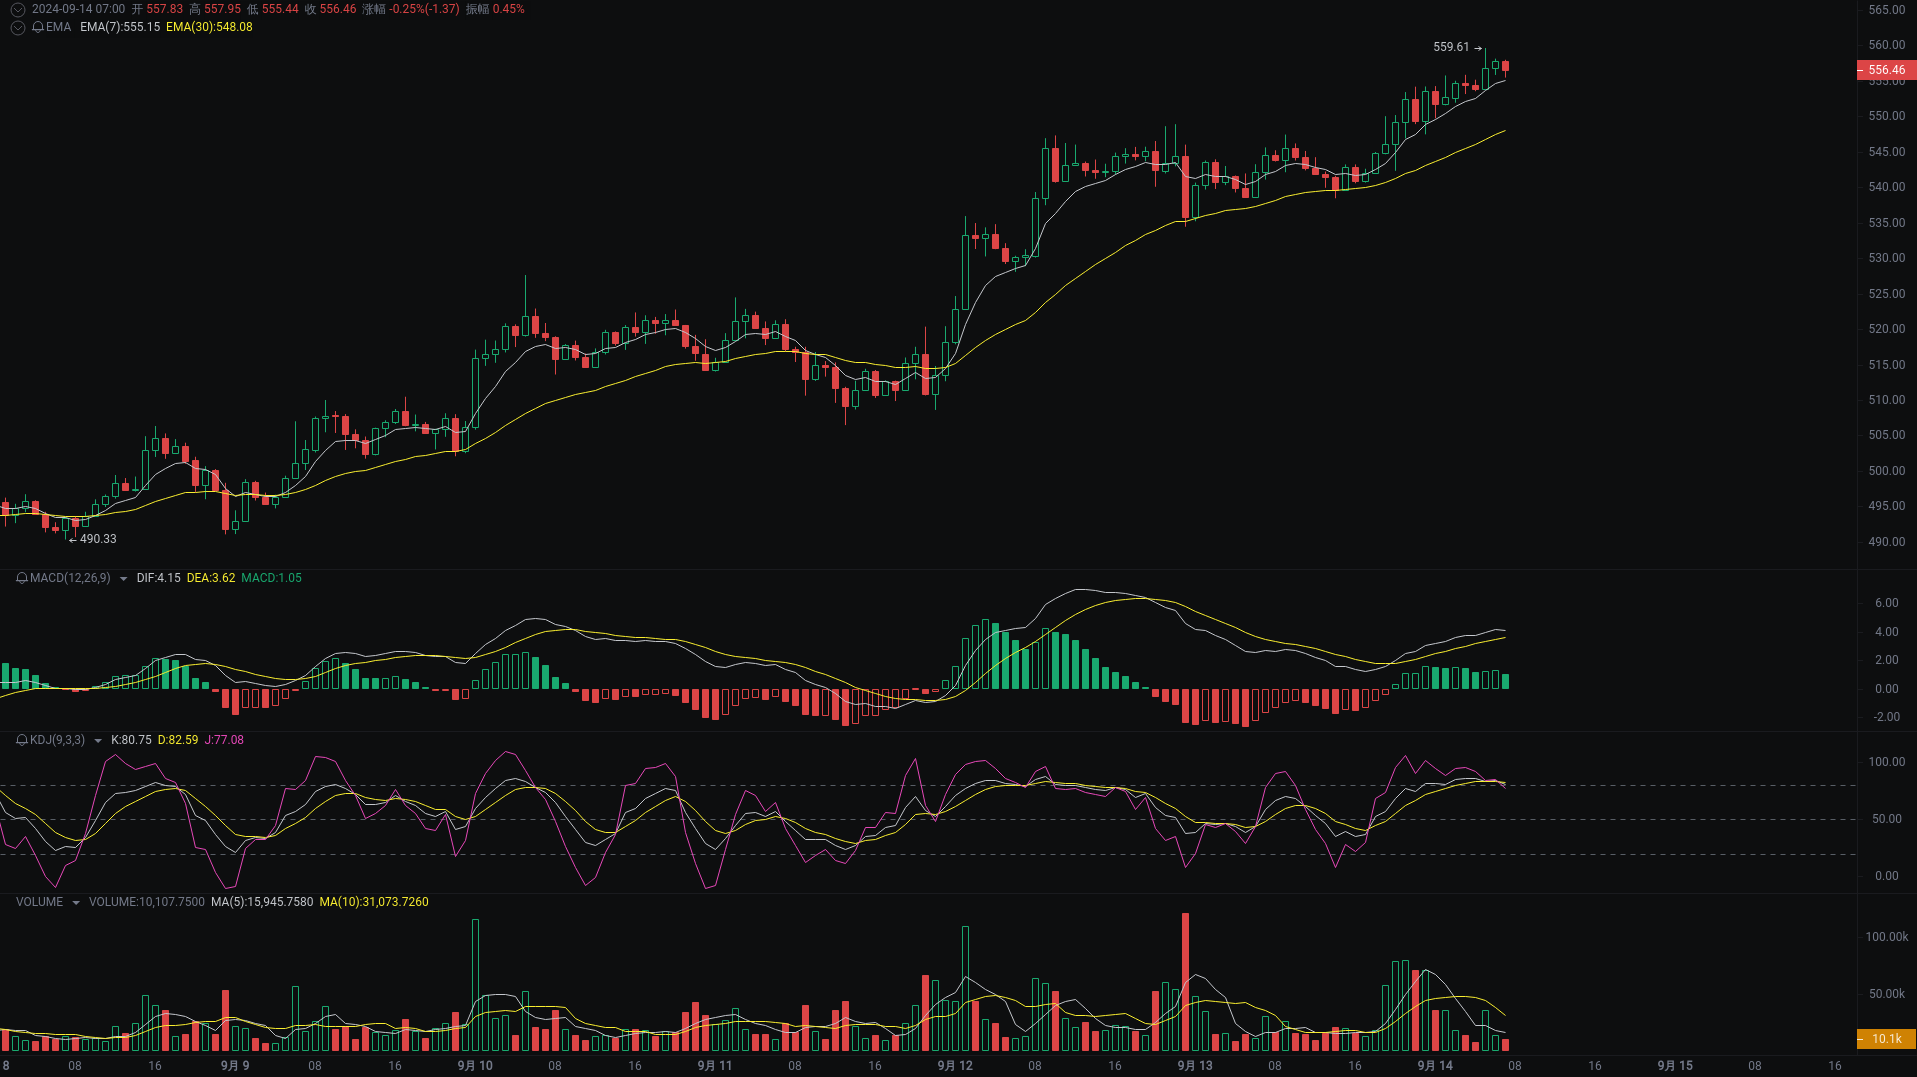Click the DIF:4.15 value label
Screen dimensions: 1917x1077
point(157,578)
